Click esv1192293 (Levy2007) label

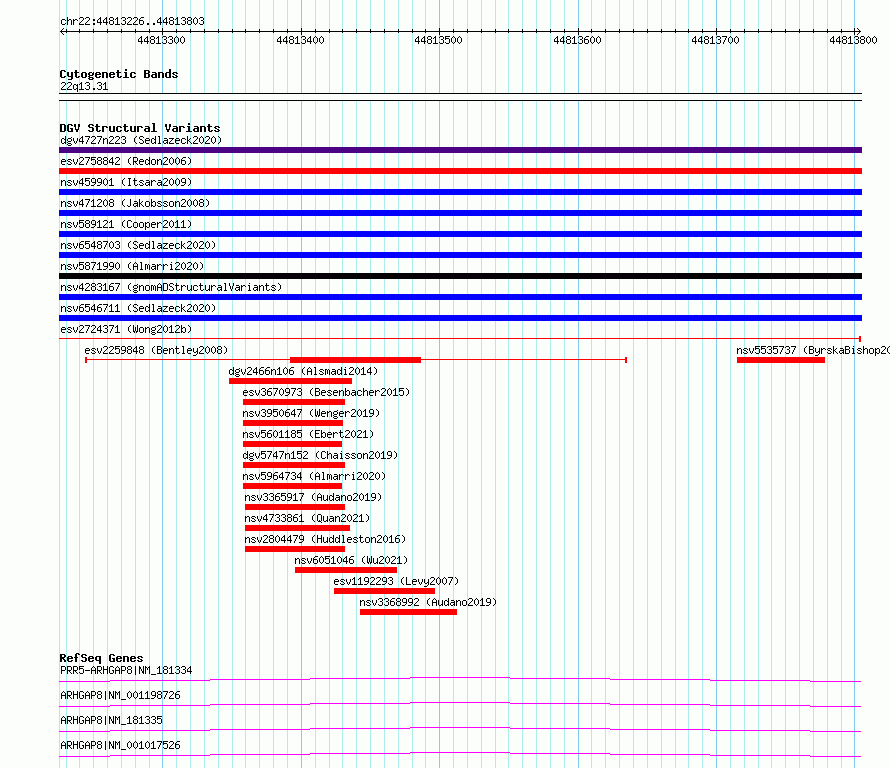[396, 581]
